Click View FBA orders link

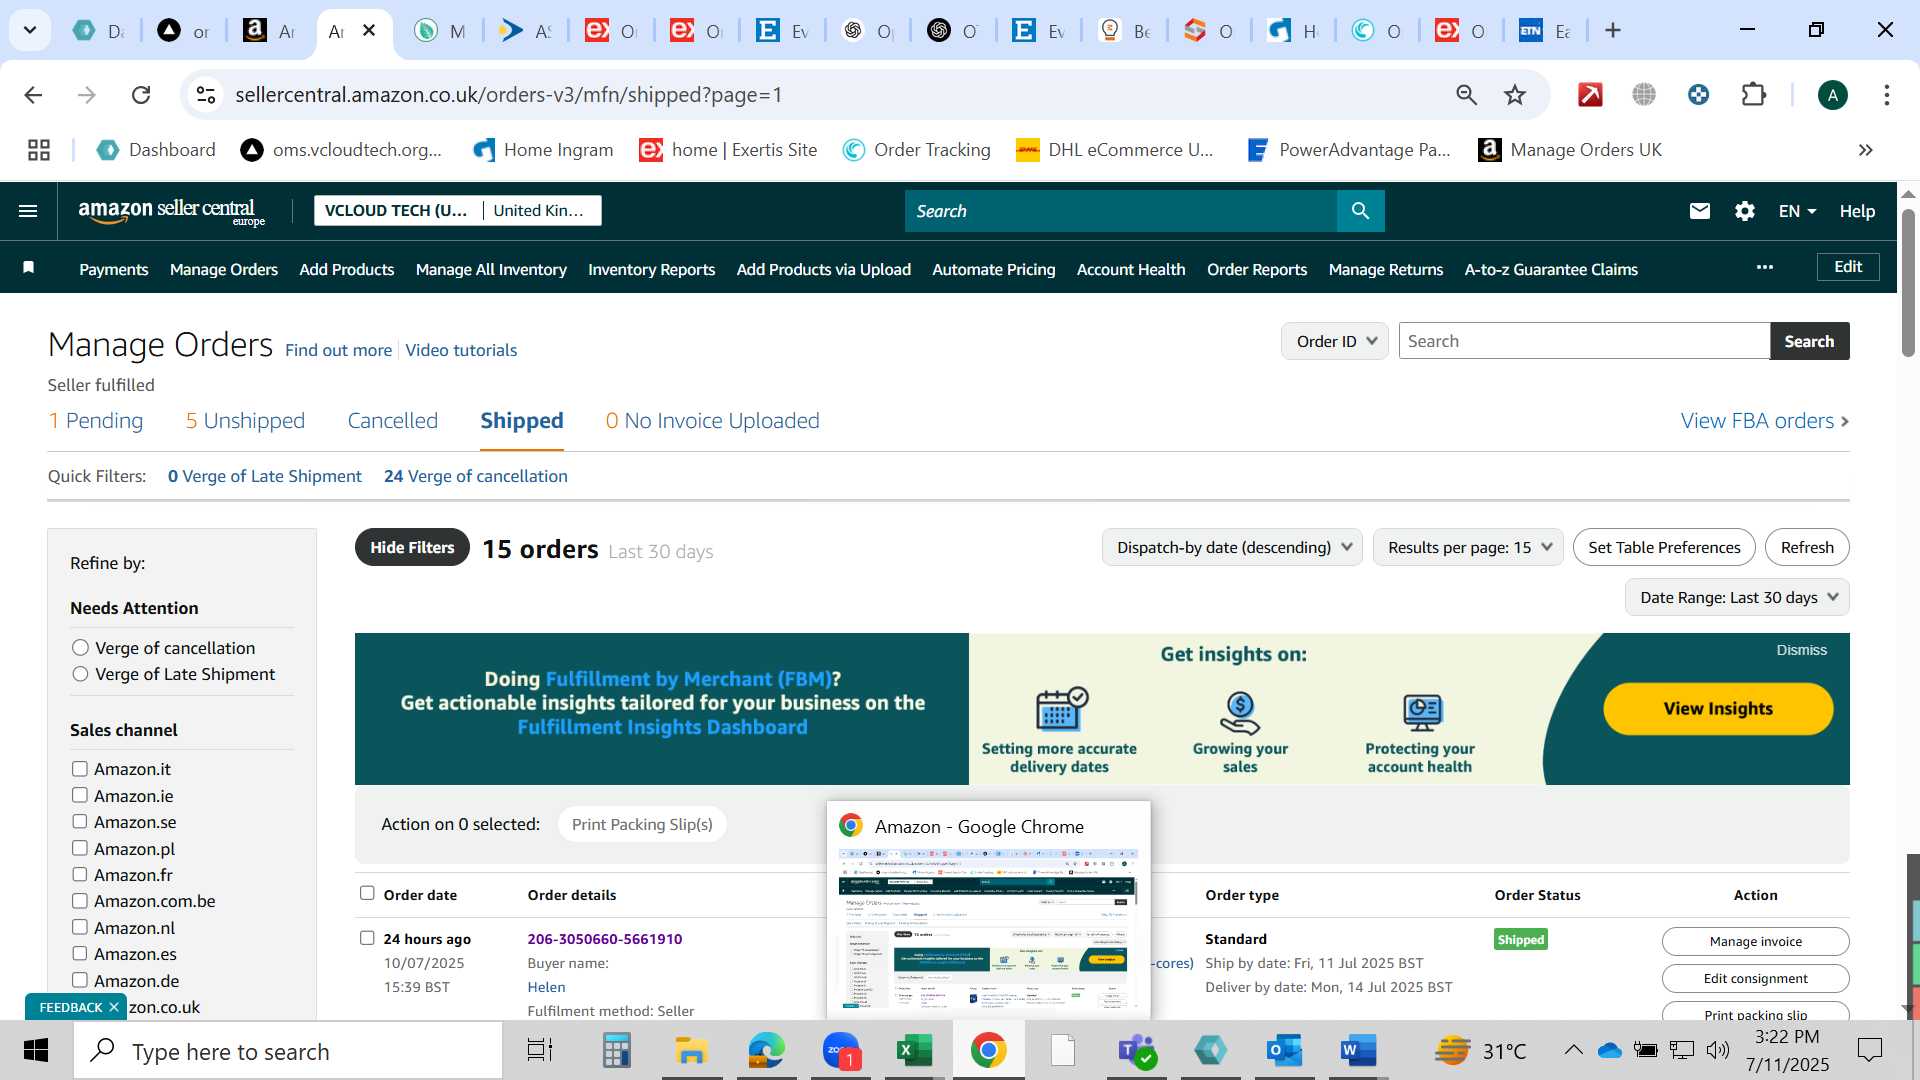coord(1765,421)
